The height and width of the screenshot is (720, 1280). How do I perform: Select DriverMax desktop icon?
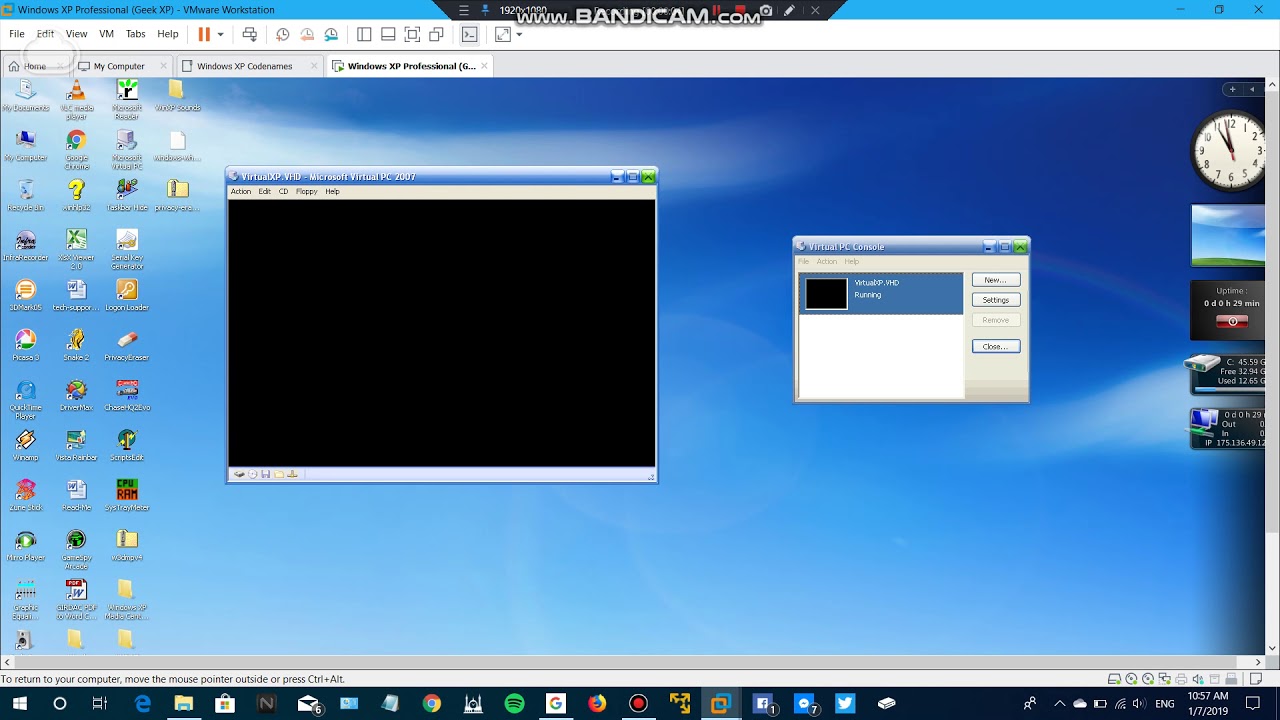click(76, 395)
